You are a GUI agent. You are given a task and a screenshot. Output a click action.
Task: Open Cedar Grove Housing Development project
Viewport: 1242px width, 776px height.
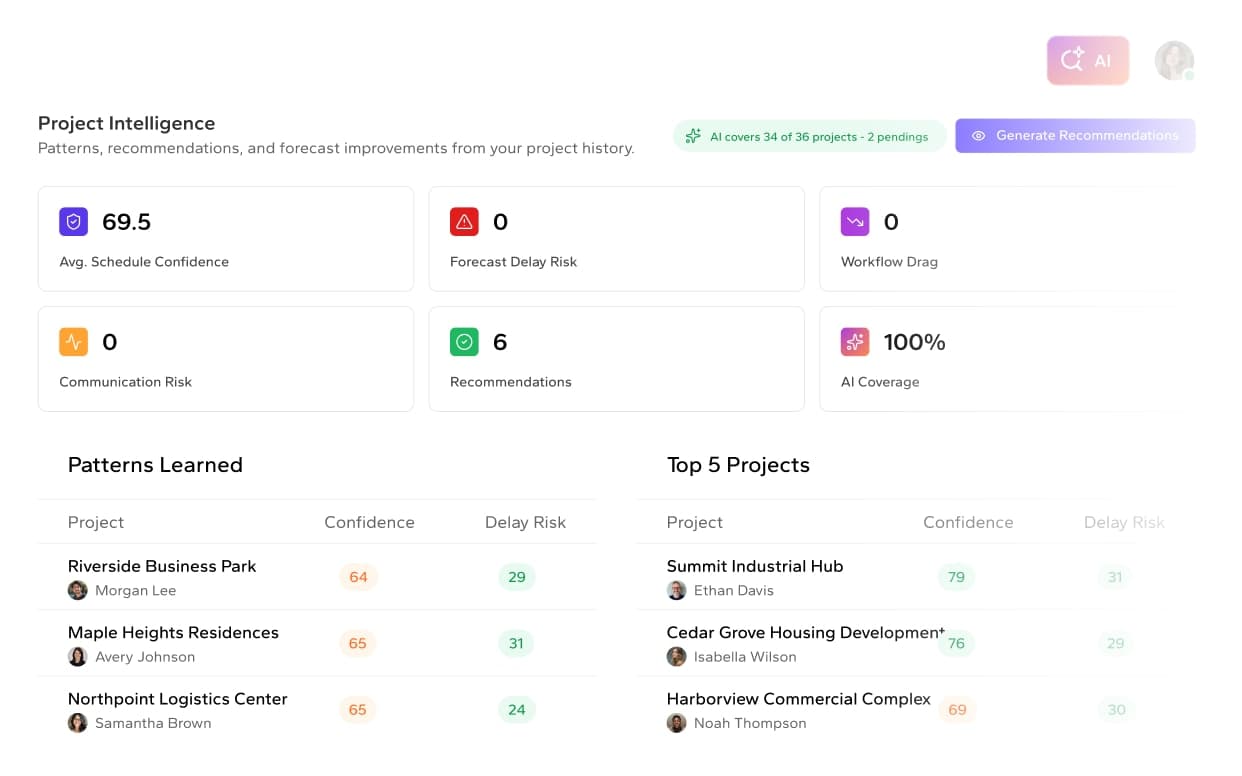point(805,632)
